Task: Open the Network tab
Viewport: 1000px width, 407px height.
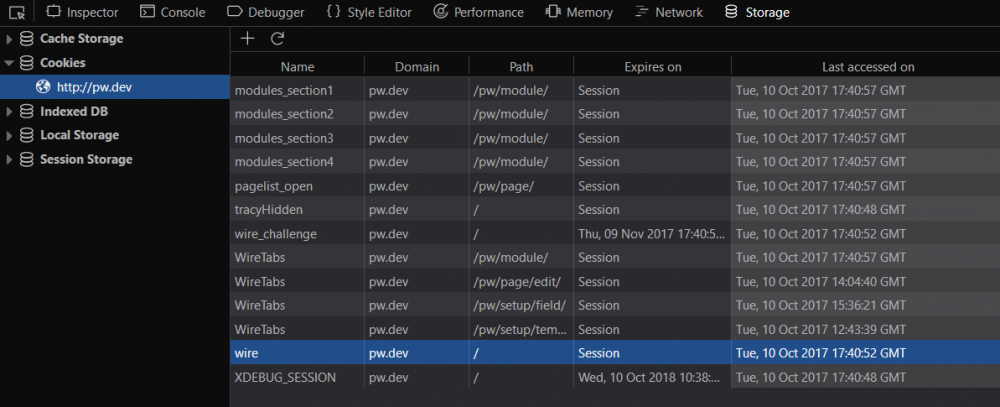Action: (669, 13)
